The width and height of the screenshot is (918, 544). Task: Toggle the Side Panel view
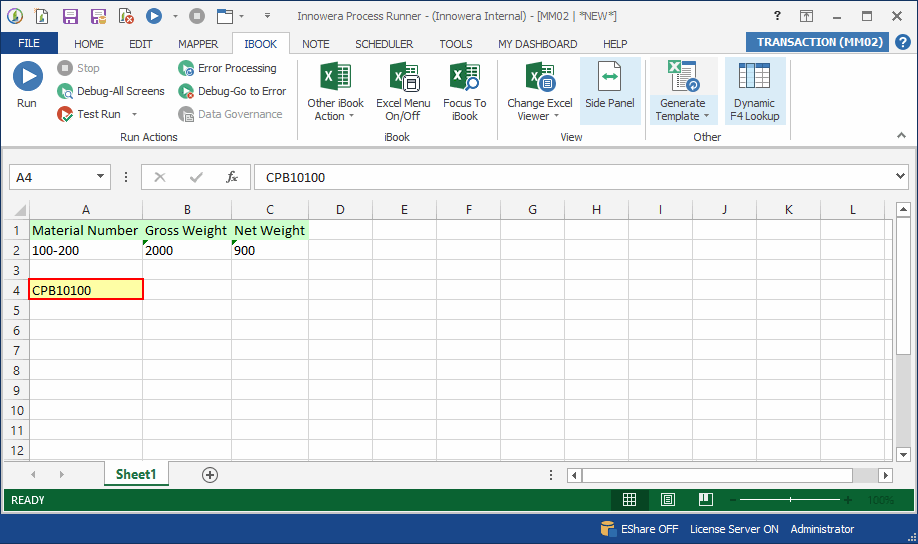[610, 91]
